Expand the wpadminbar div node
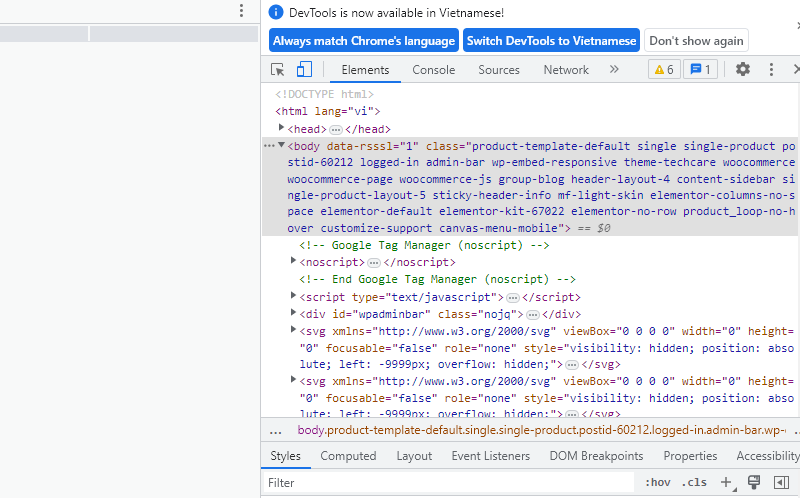The image size is (800, 498). point(294,313)
